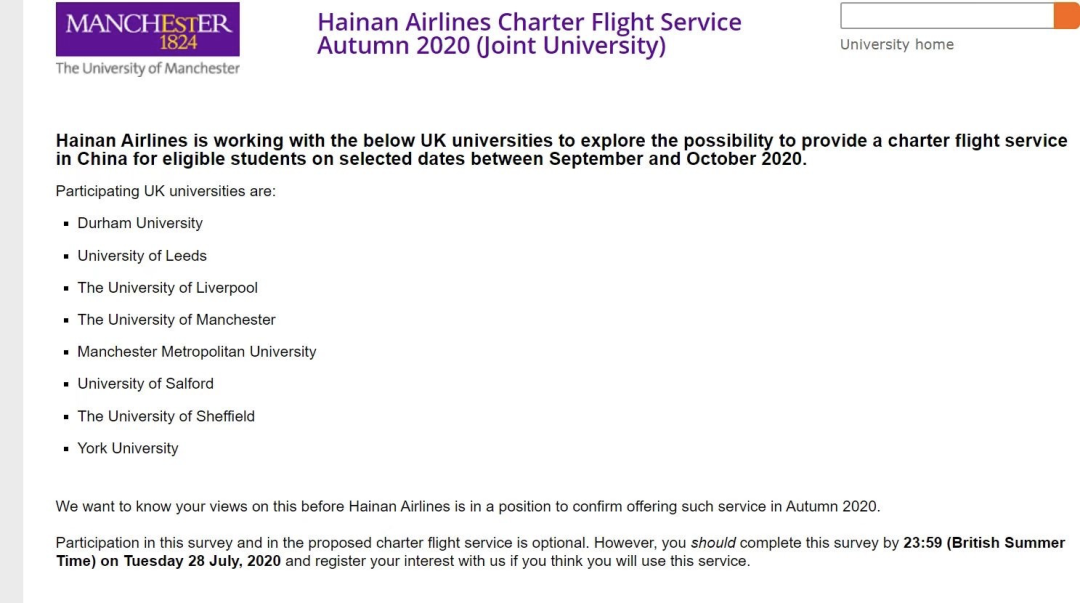Screen dimensions: 1080x603
Task: Select the University of Salford entry
Action: click(145, 384)
